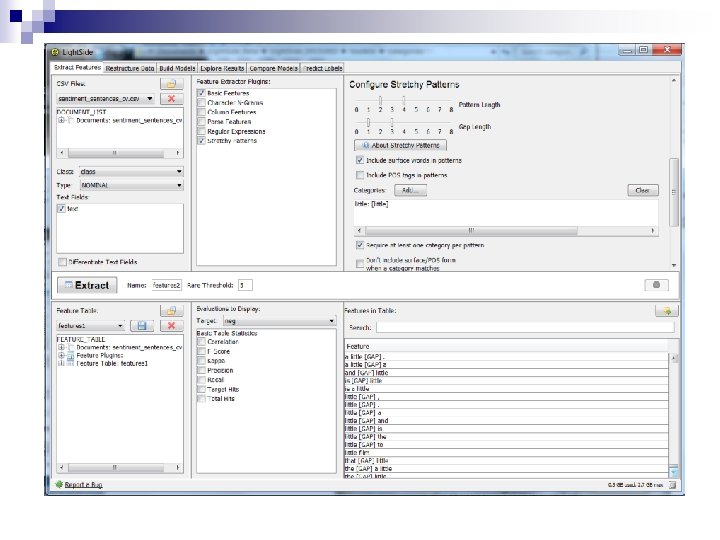
Task: Switch to Restructure Data tab
Action: (130, 68)
